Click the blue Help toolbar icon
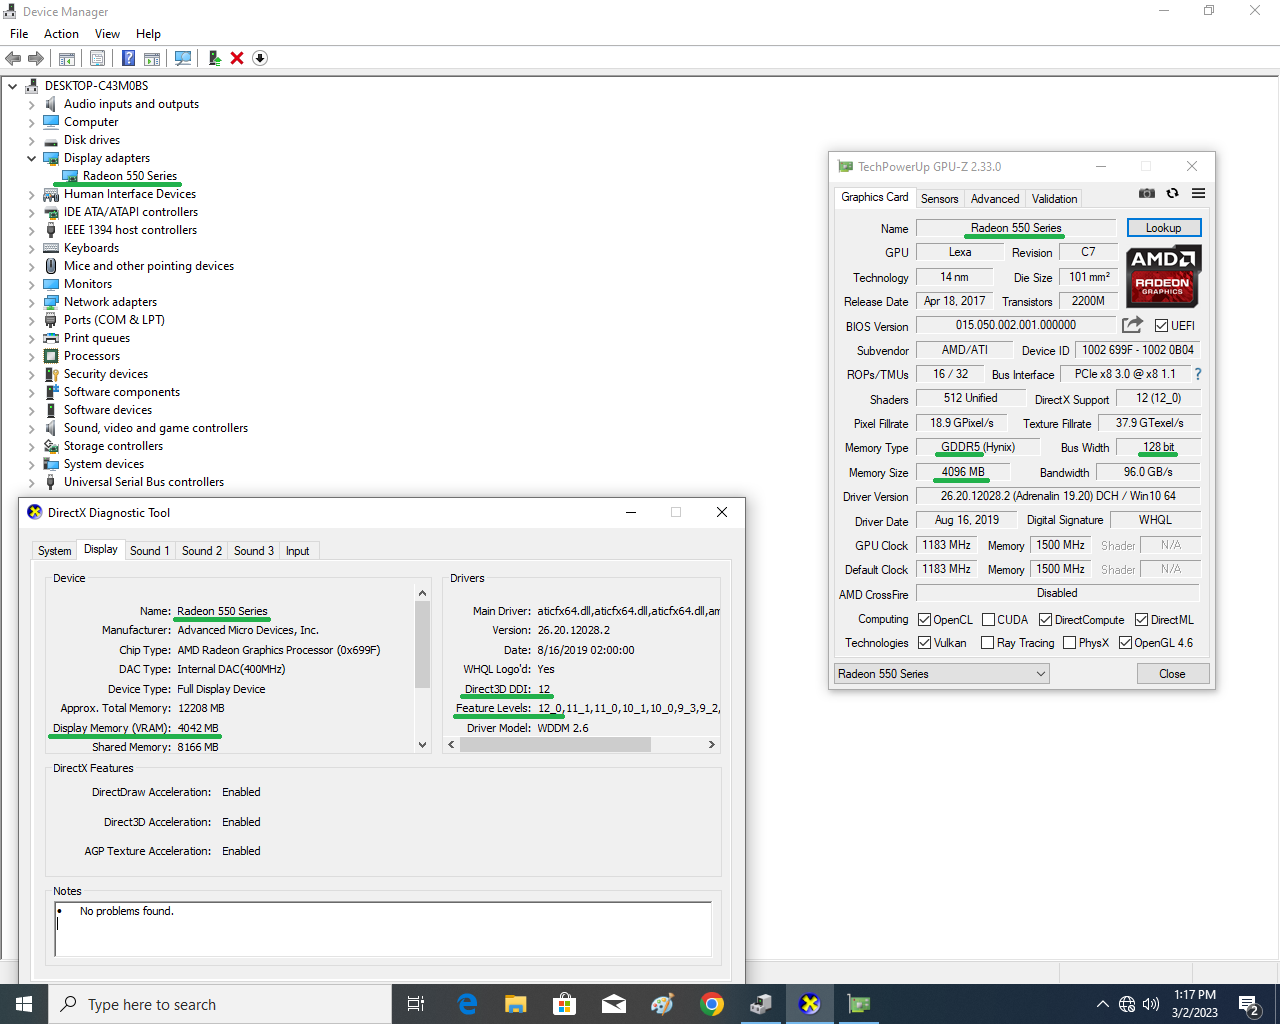This screenshot has width=1280, height=1024. [129, 58]
